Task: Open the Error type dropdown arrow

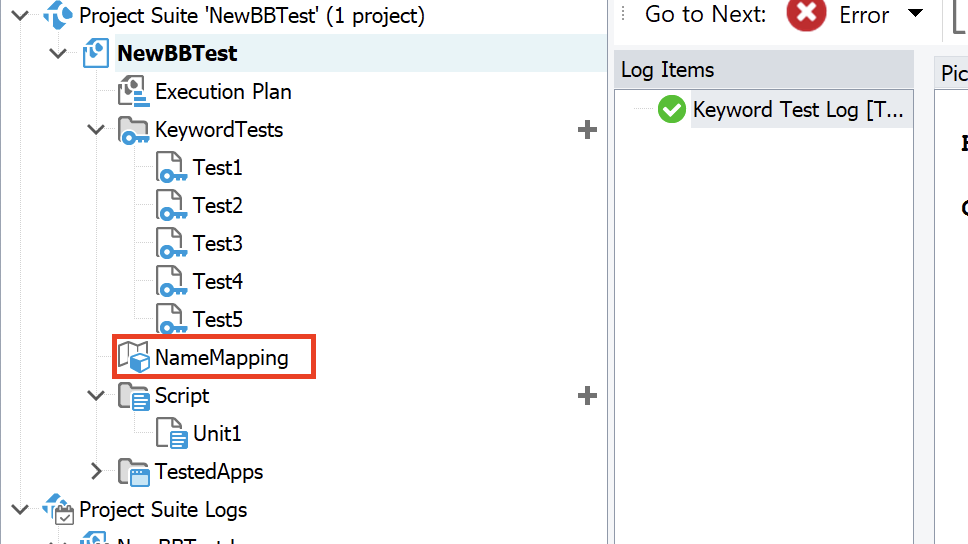Action: coord(914,15)
